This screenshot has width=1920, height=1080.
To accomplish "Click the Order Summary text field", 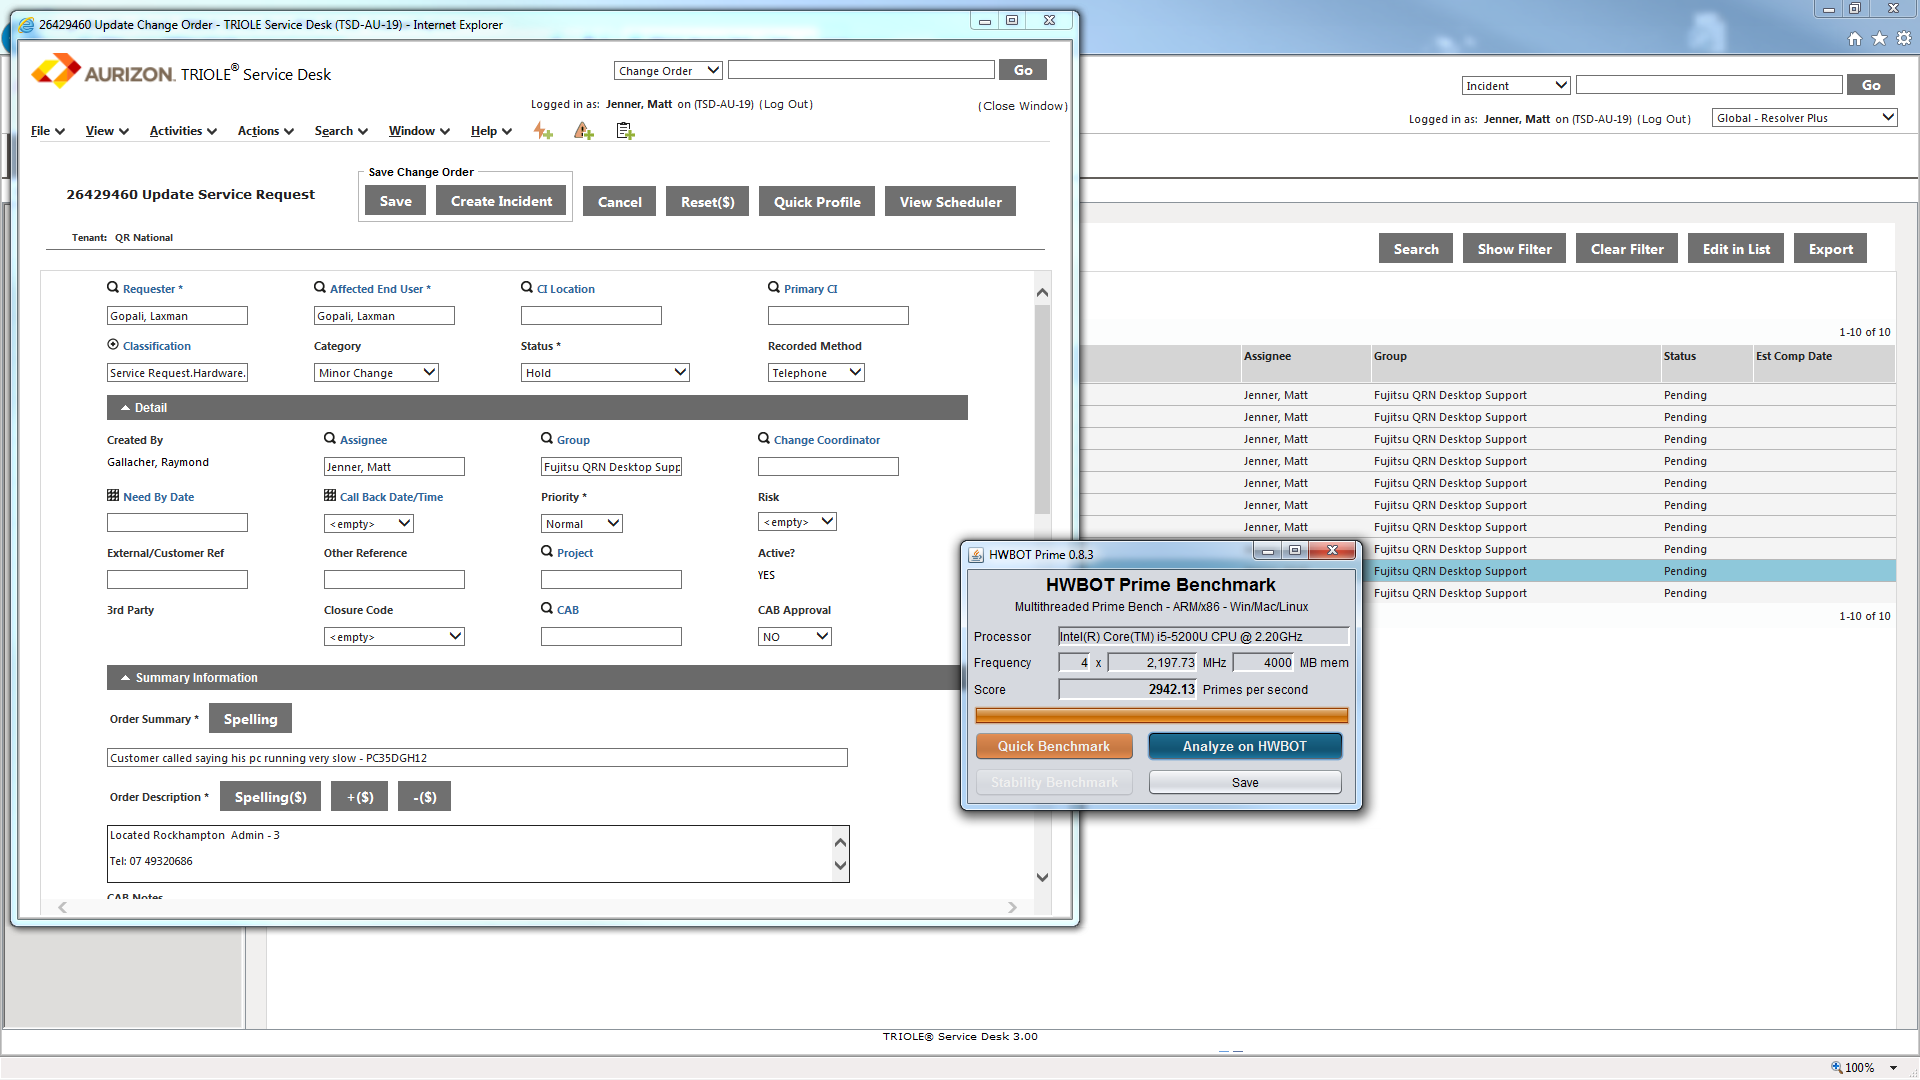I will click(477, 758).
